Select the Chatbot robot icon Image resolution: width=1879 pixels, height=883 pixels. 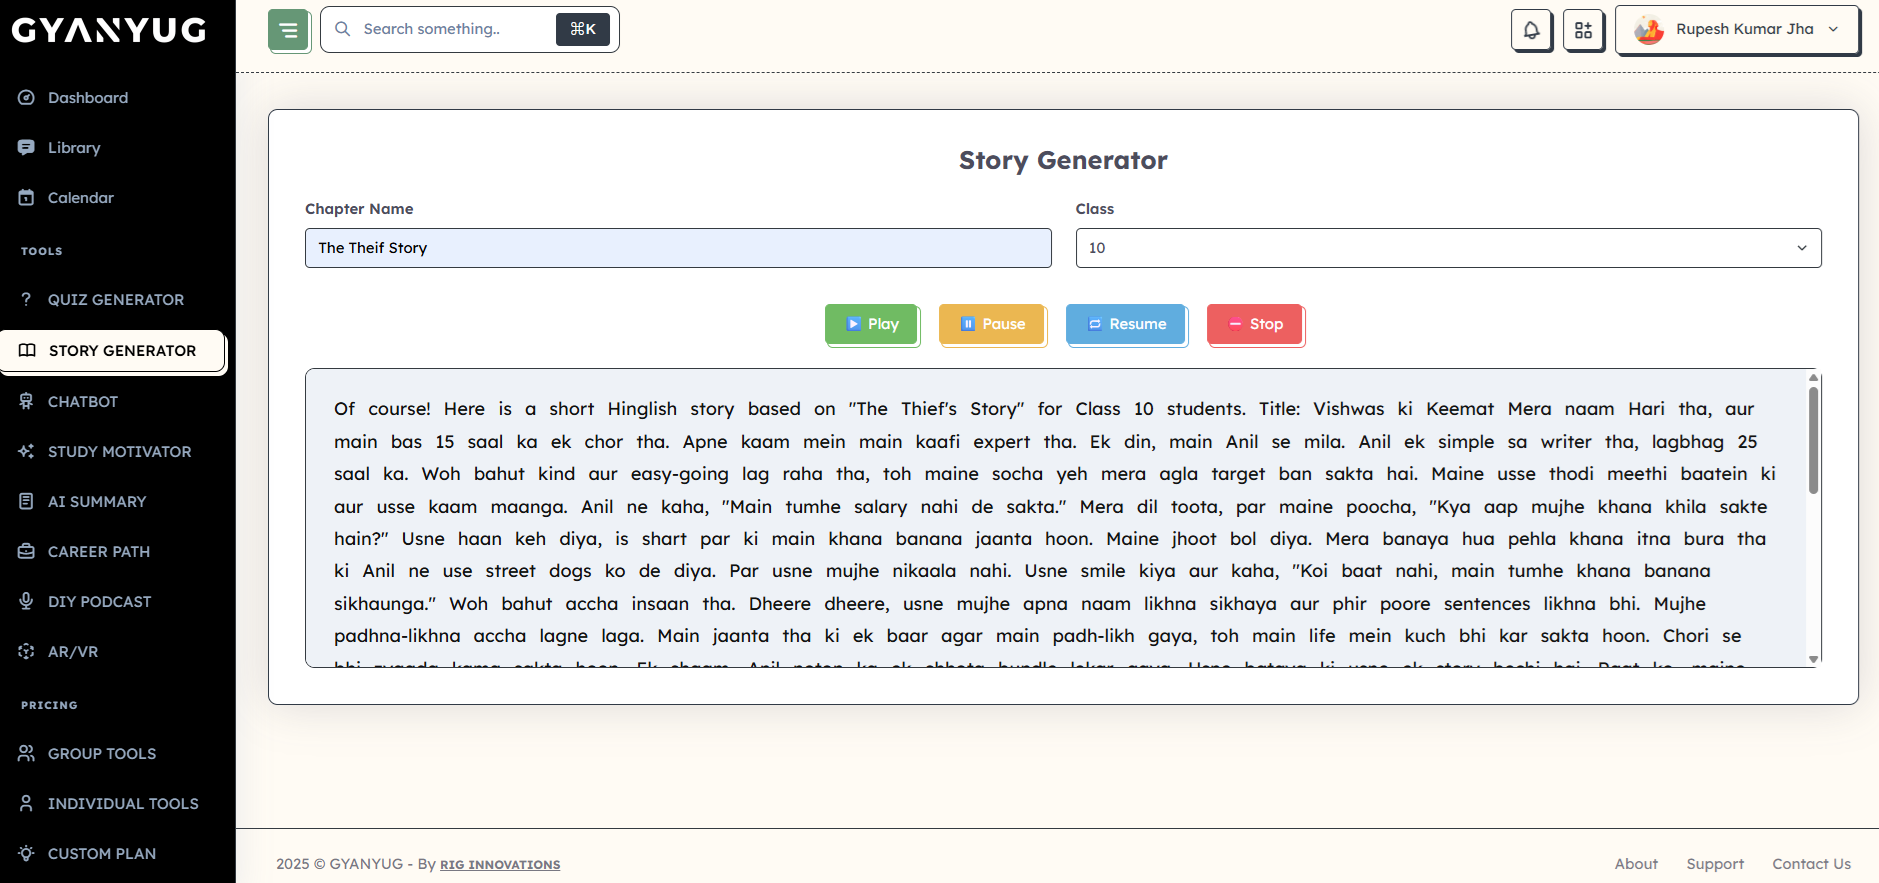(x=27, y=401)
